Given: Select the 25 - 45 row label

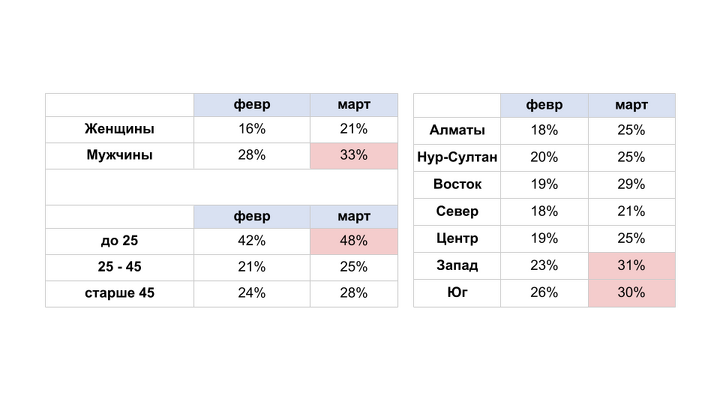Looking at the screenshot, I should (x=119, y=267).
